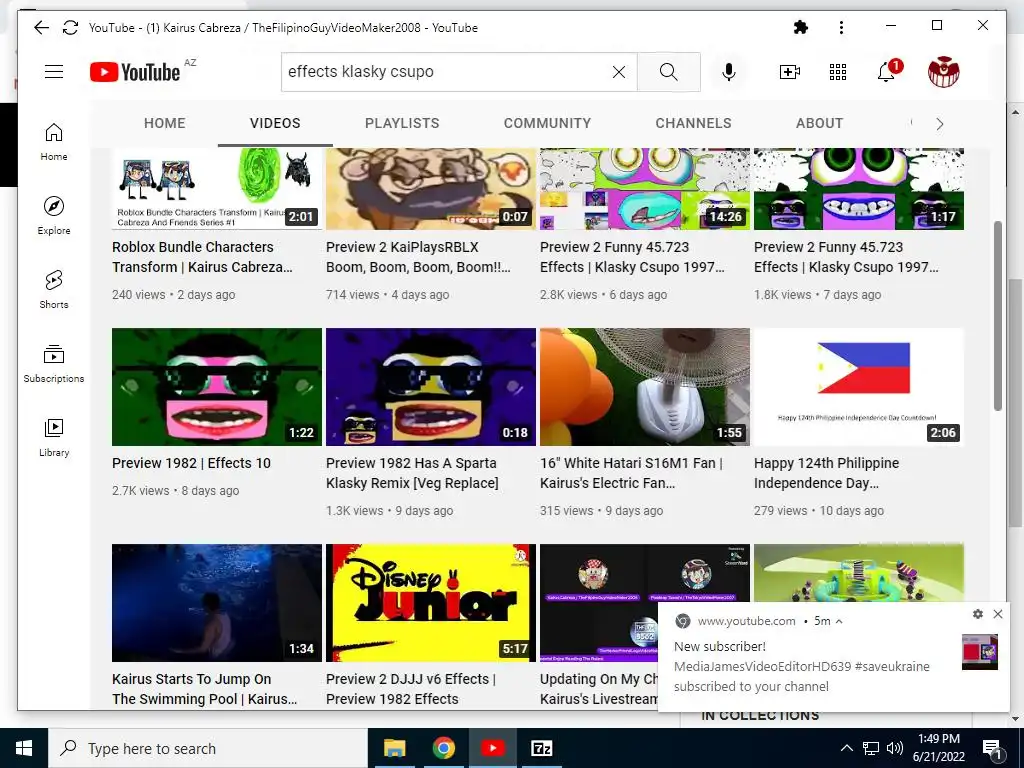This screenshot has width=1024, height=768.
Task: Open the swimming pool video thumbnail
Action: [x=217, y=603]
